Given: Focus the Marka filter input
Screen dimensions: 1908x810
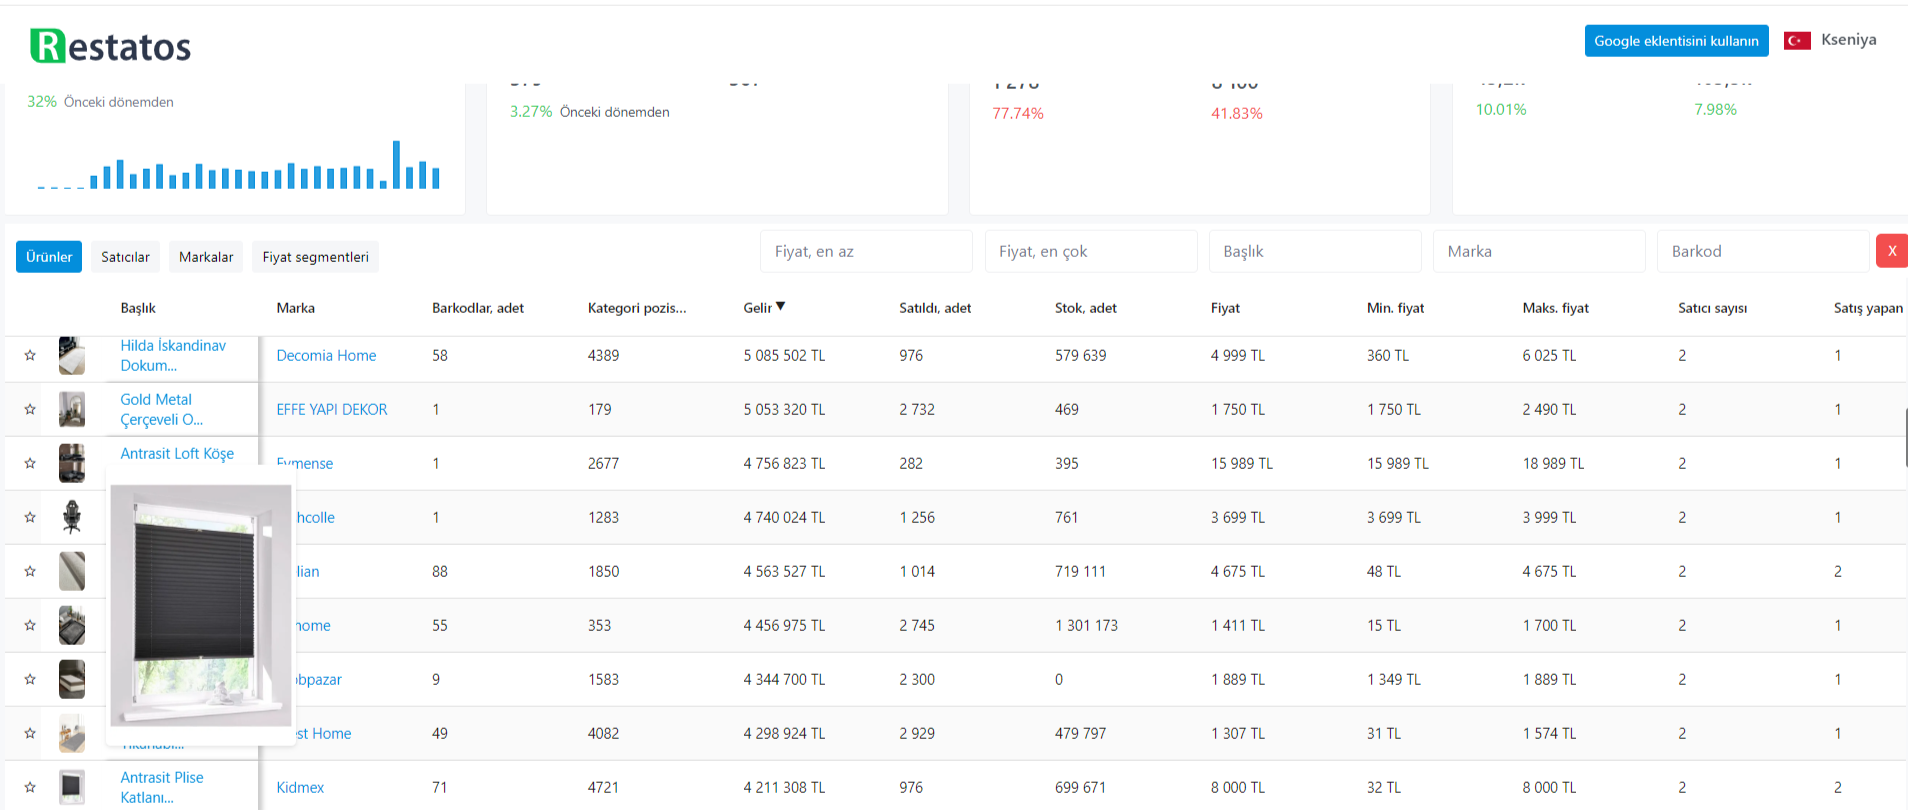Looking at the screenshot, I should (1539, 251).
